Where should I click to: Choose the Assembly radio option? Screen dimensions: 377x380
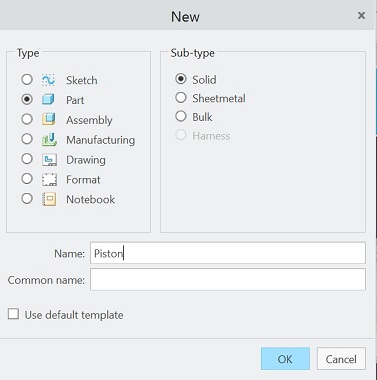click(27, 119)
